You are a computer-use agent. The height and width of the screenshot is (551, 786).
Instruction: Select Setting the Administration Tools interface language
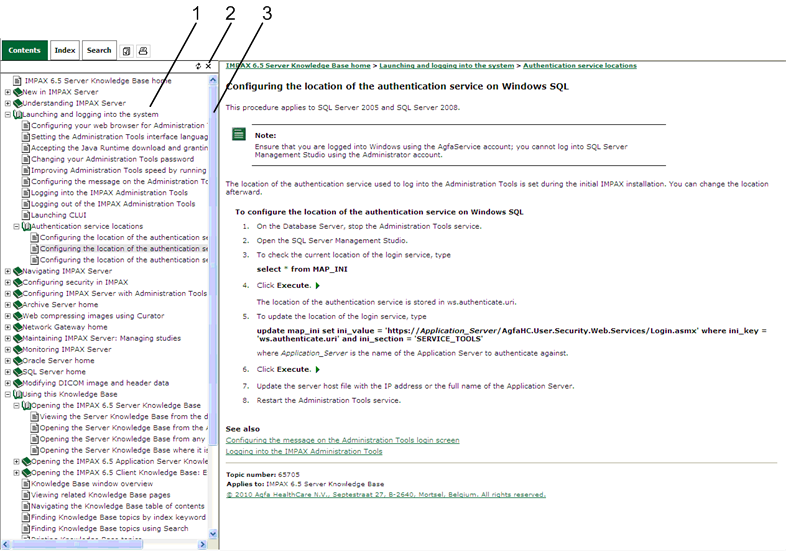coord(119,137)
